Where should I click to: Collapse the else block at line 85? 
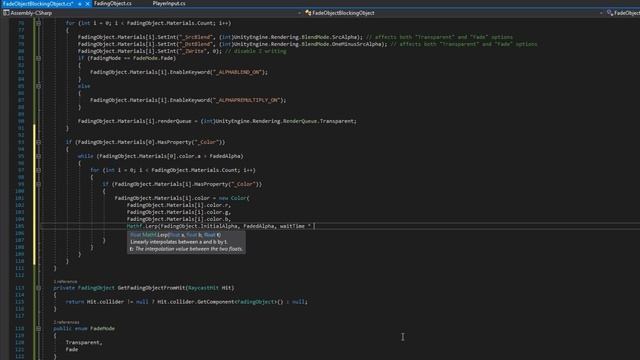click(38, 86)
